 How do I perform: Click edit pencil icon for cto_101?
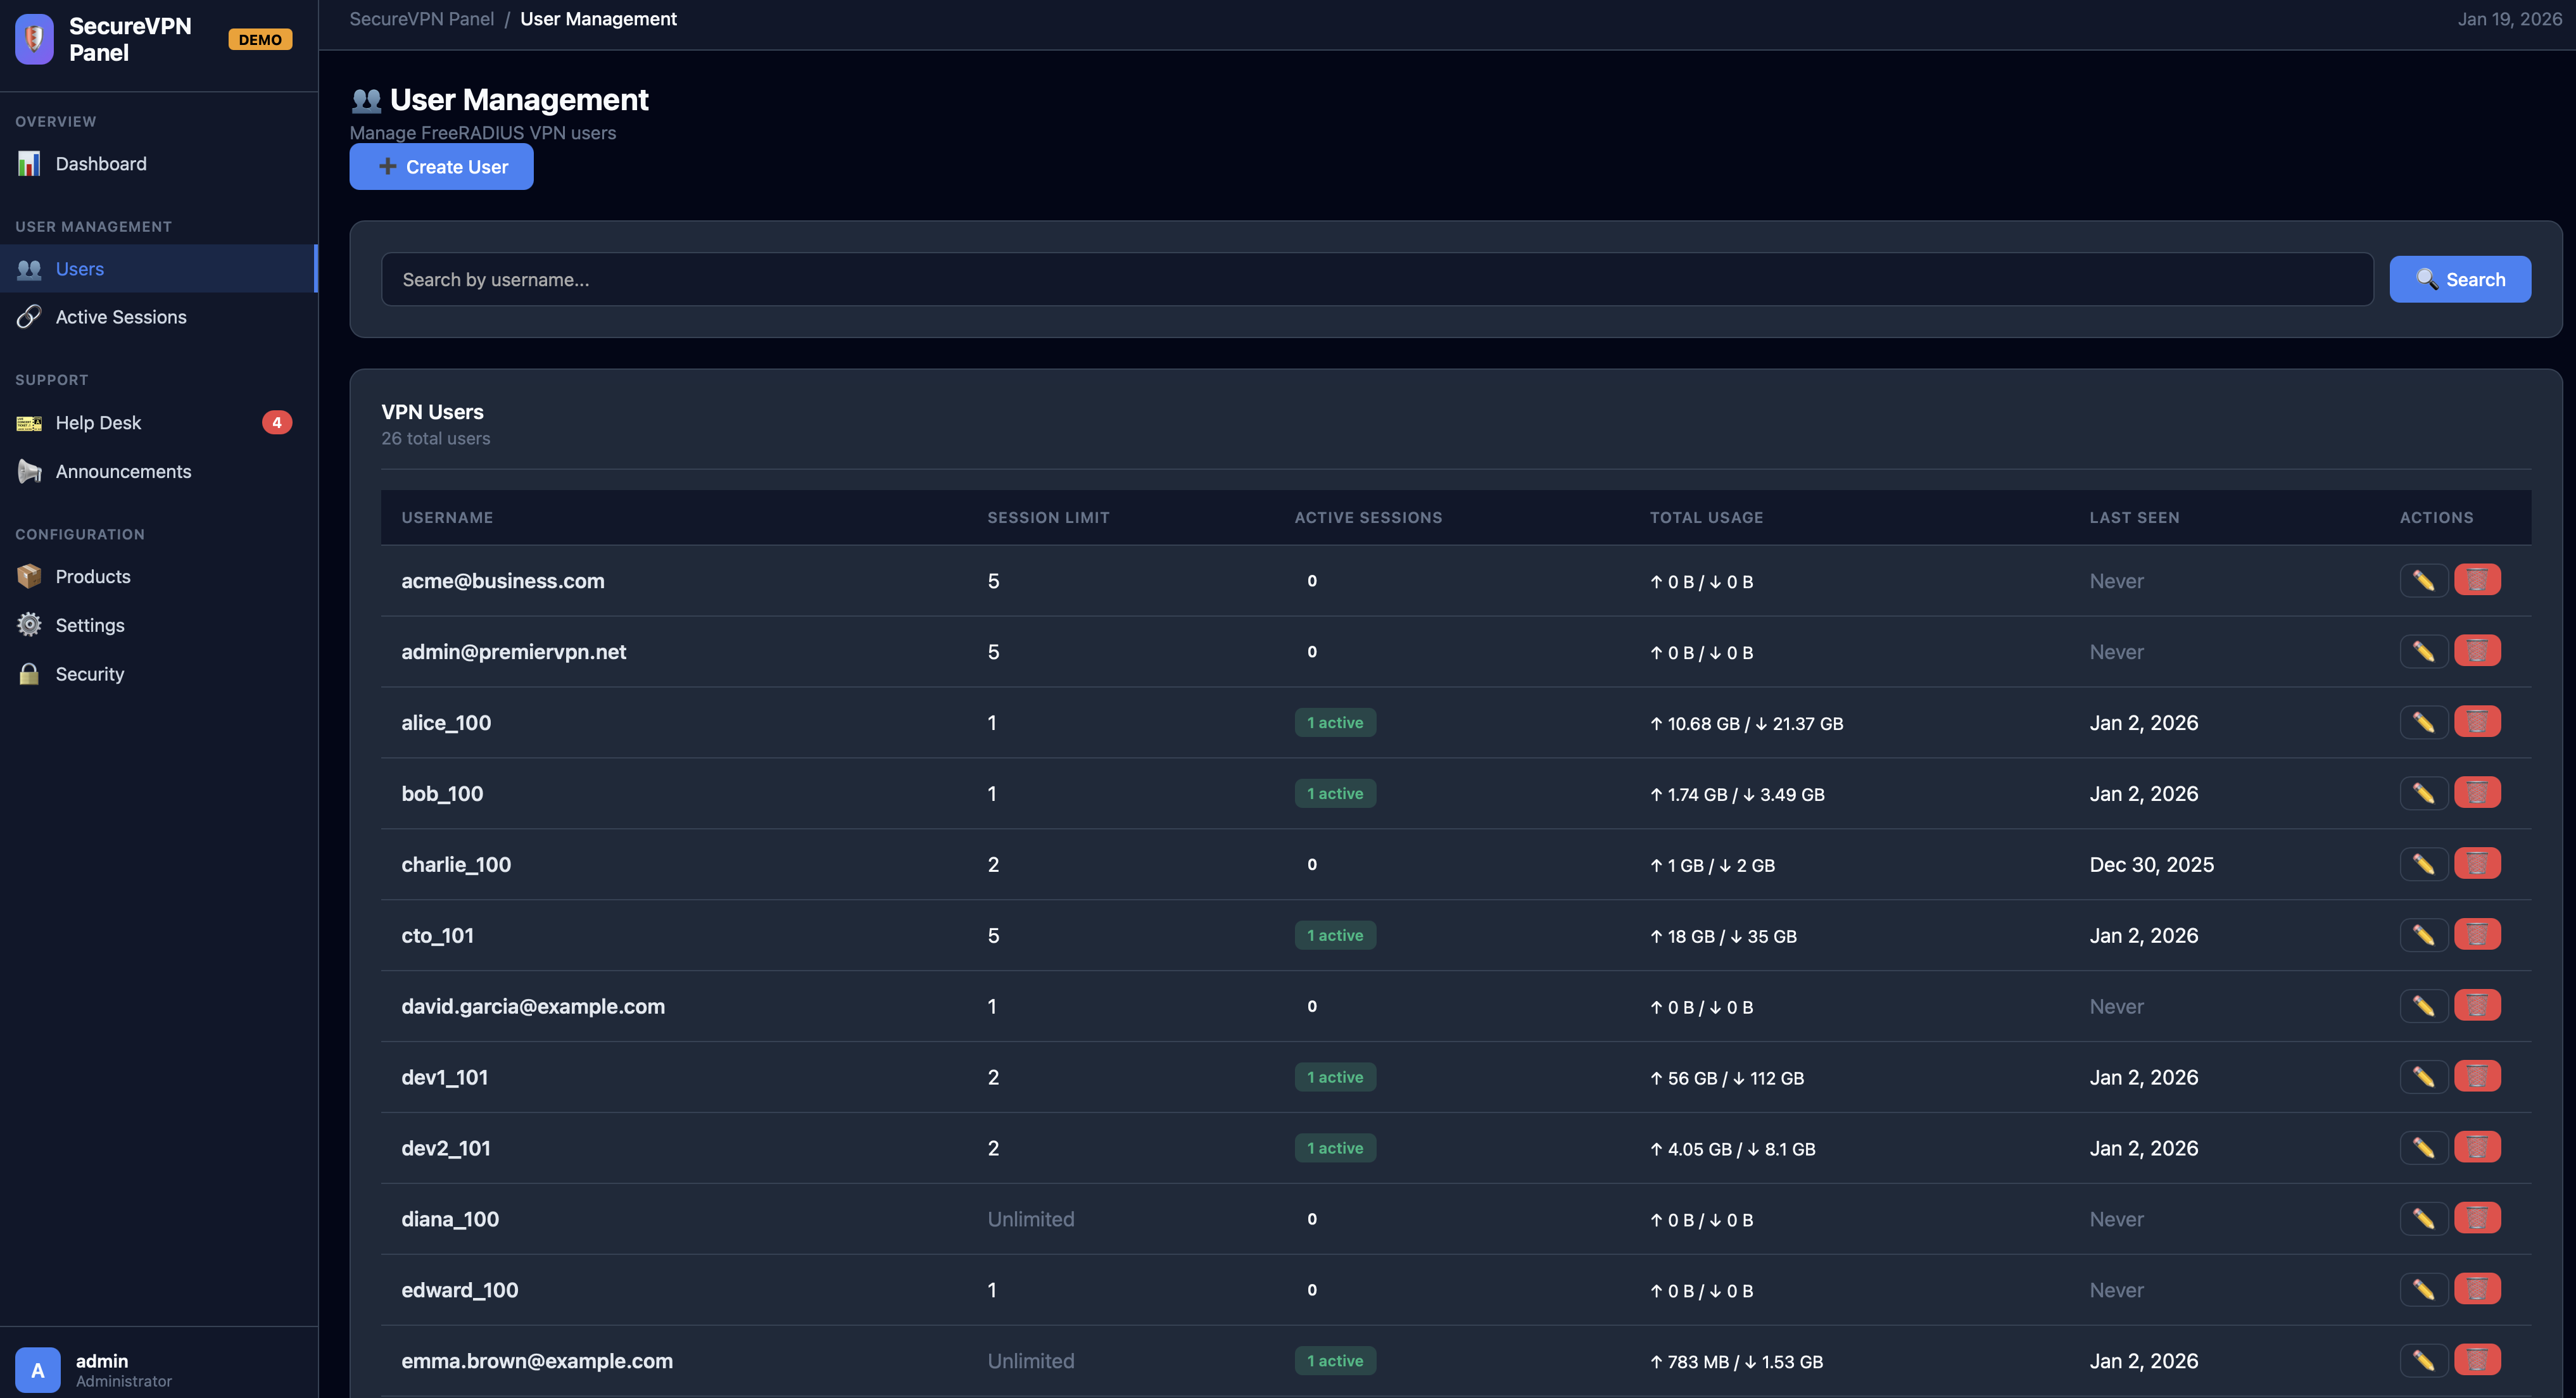click(x=2423, y=935)
